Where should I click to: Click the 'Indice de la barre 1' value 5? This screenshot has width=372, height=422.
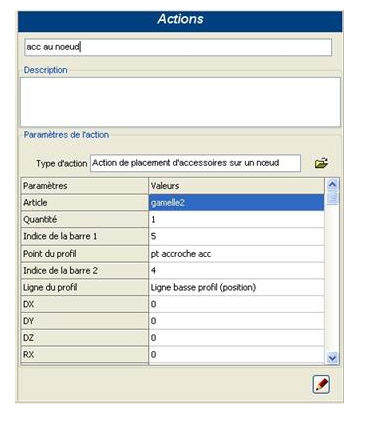point(236,237)
